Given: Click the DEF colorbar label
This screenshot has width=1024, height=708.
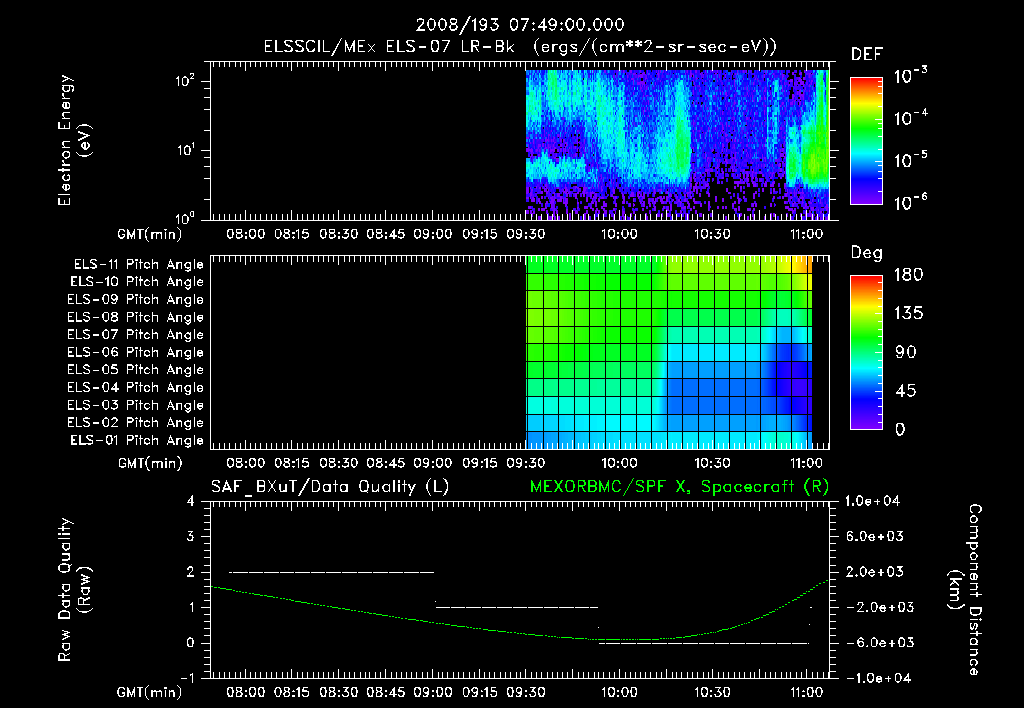Looking at the screenshot, I should point(867,55).
